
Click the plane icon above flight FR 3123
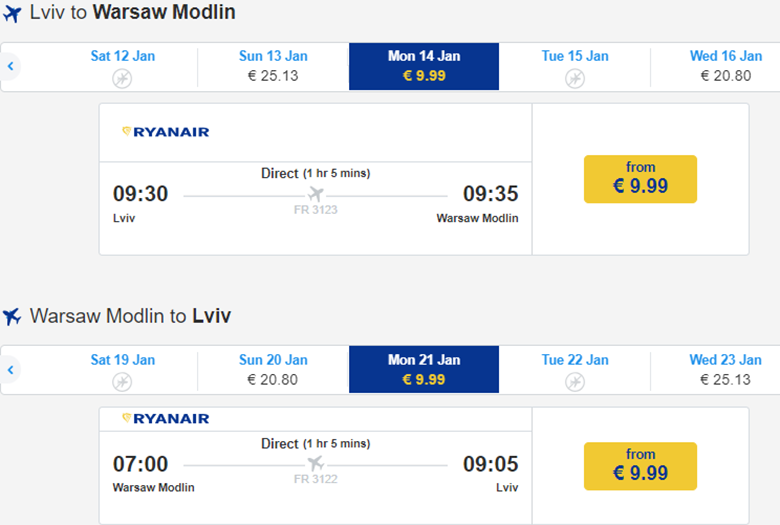316,194
